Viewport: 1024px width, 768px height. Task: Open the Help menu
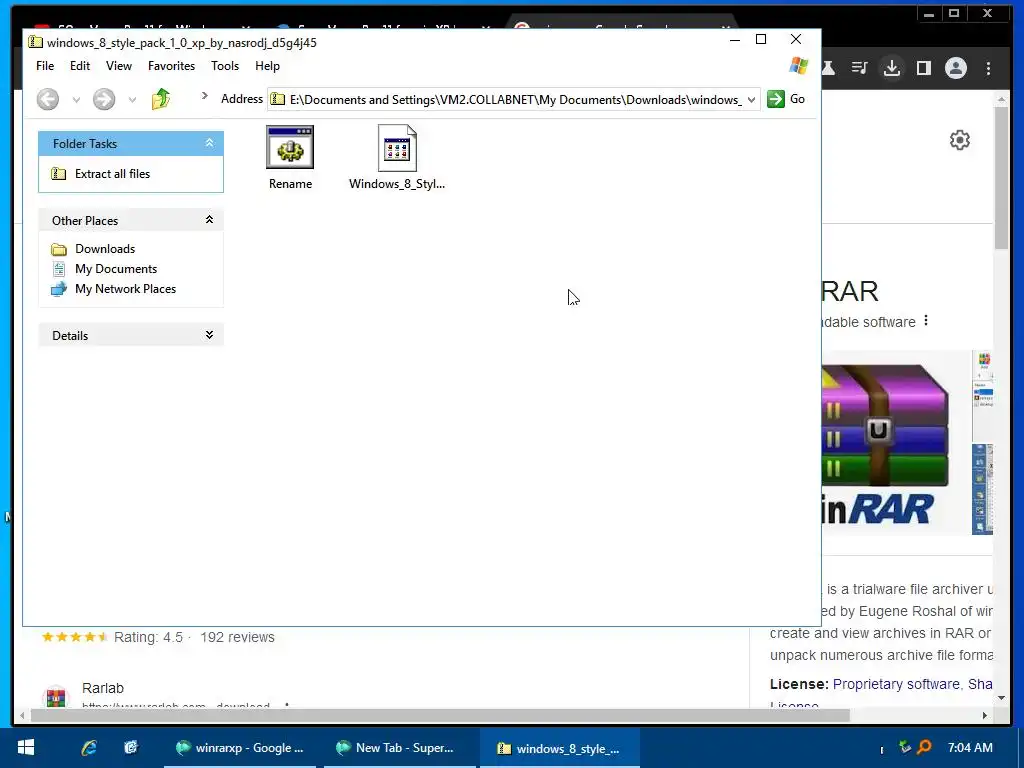[267, 66]
